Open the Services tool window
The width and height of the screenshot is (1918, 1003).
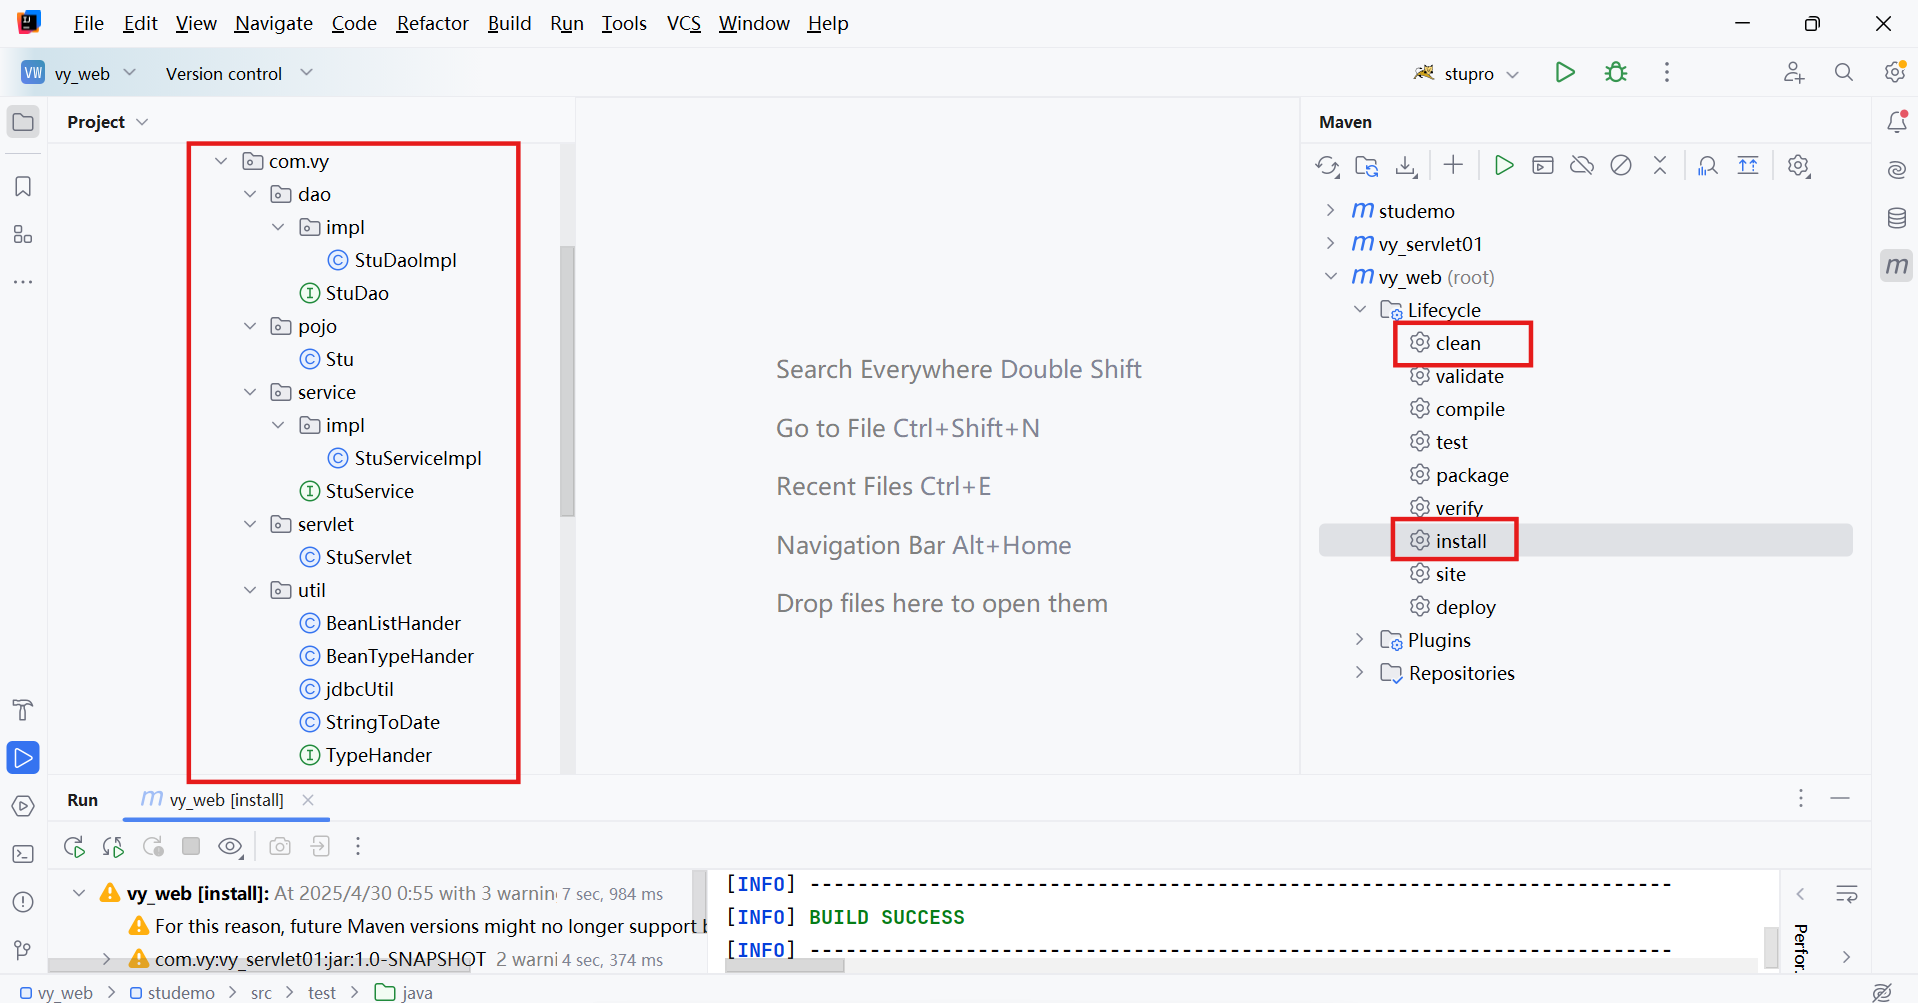click(23, 806)
